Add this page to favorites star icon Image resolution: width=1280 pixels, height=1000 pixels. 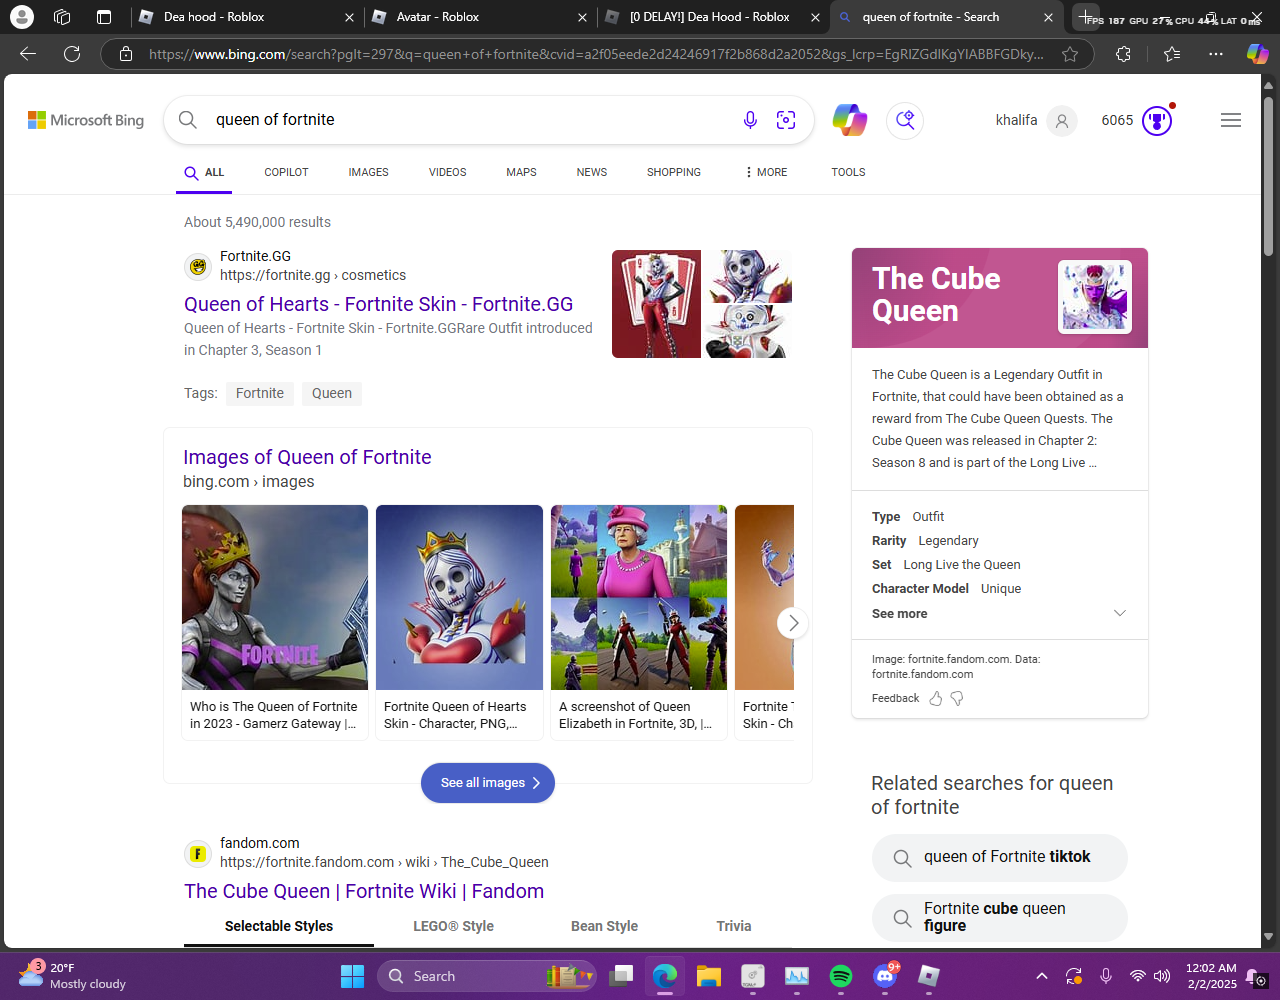coord(1070,54)
